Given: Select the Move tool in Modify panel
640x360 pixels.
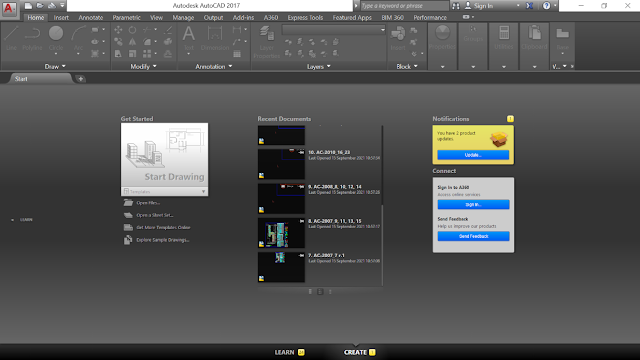Looking at the screenshot, I should [118, 30].
